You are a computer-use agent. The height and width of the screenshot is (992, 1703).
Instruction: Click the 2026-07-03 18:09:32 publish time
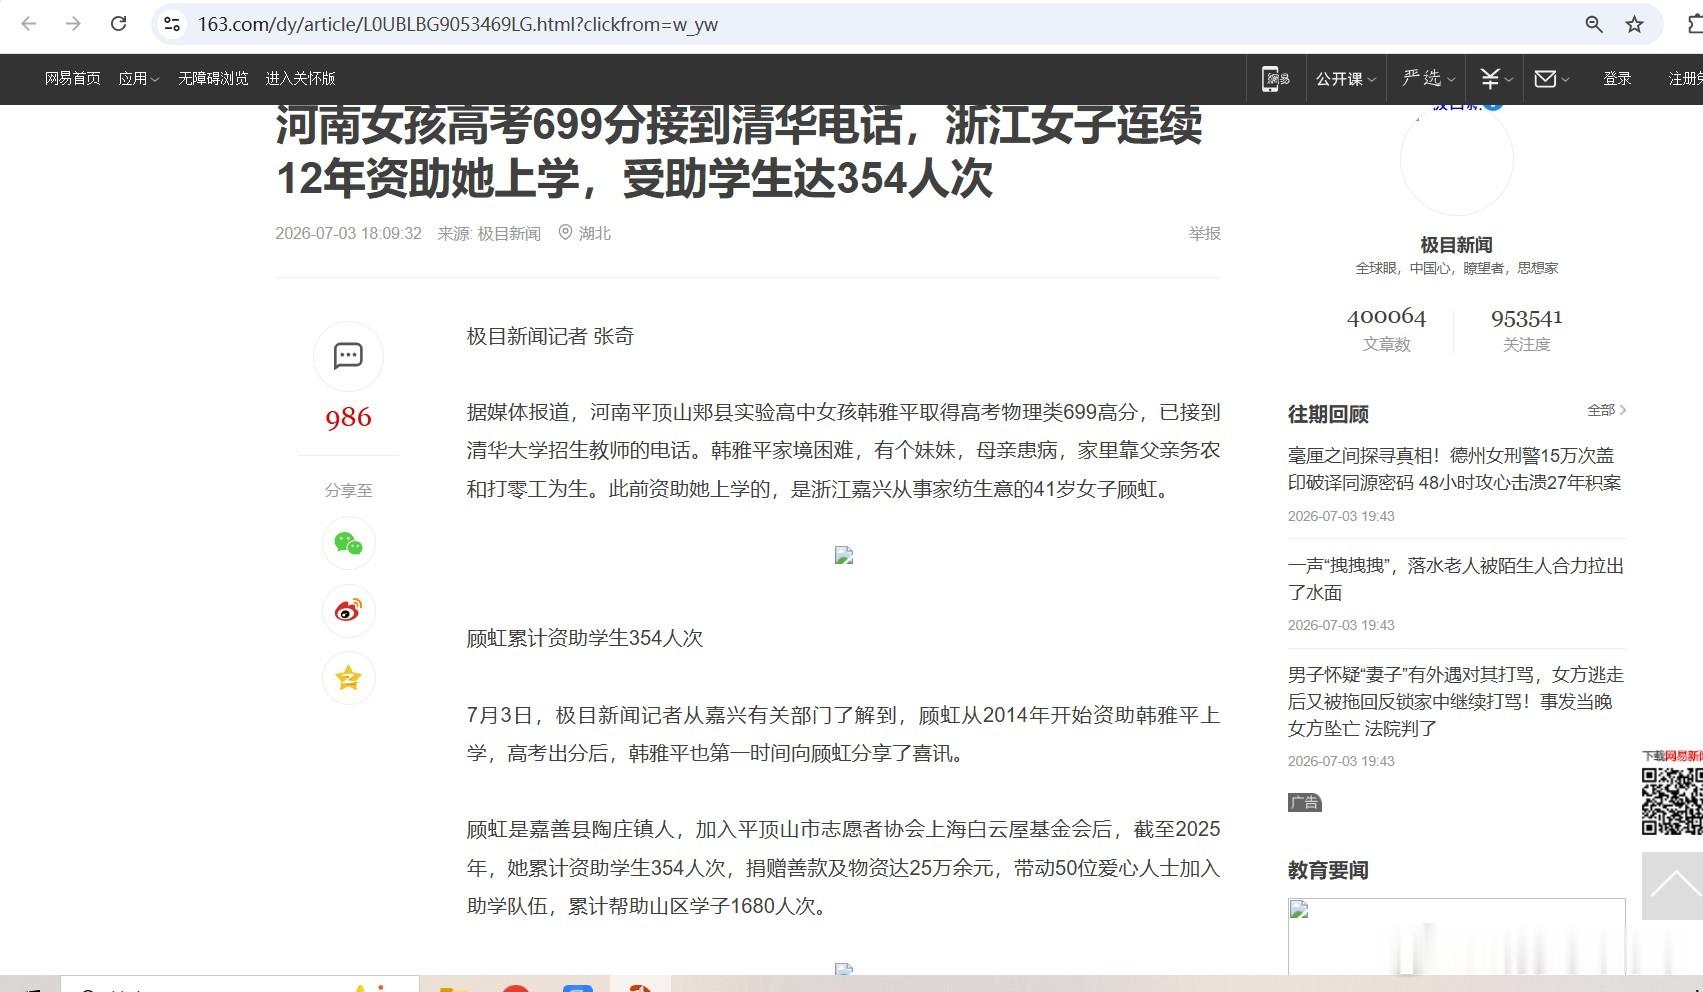(x=348, y=234)
